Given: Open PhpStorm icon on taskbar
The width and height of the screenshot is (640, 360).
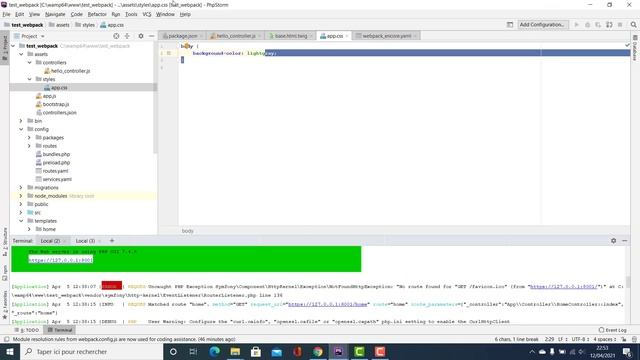Looking at the screenshot, I should (x=339, y=351).
